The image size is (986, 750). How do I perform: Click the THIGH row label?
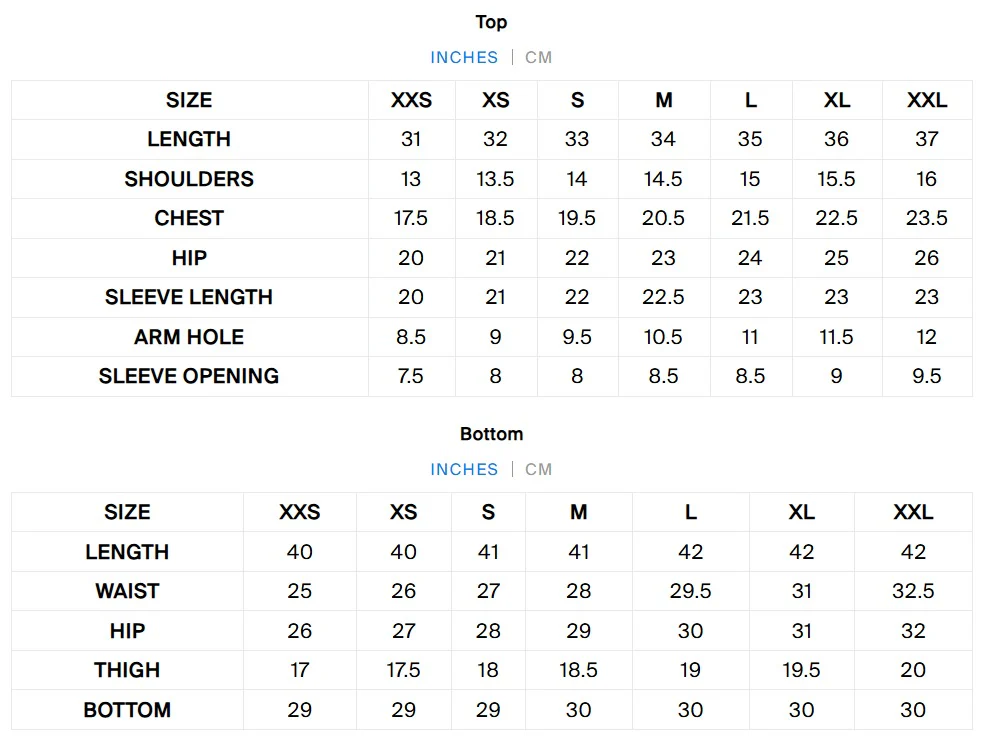pos(127,670)
